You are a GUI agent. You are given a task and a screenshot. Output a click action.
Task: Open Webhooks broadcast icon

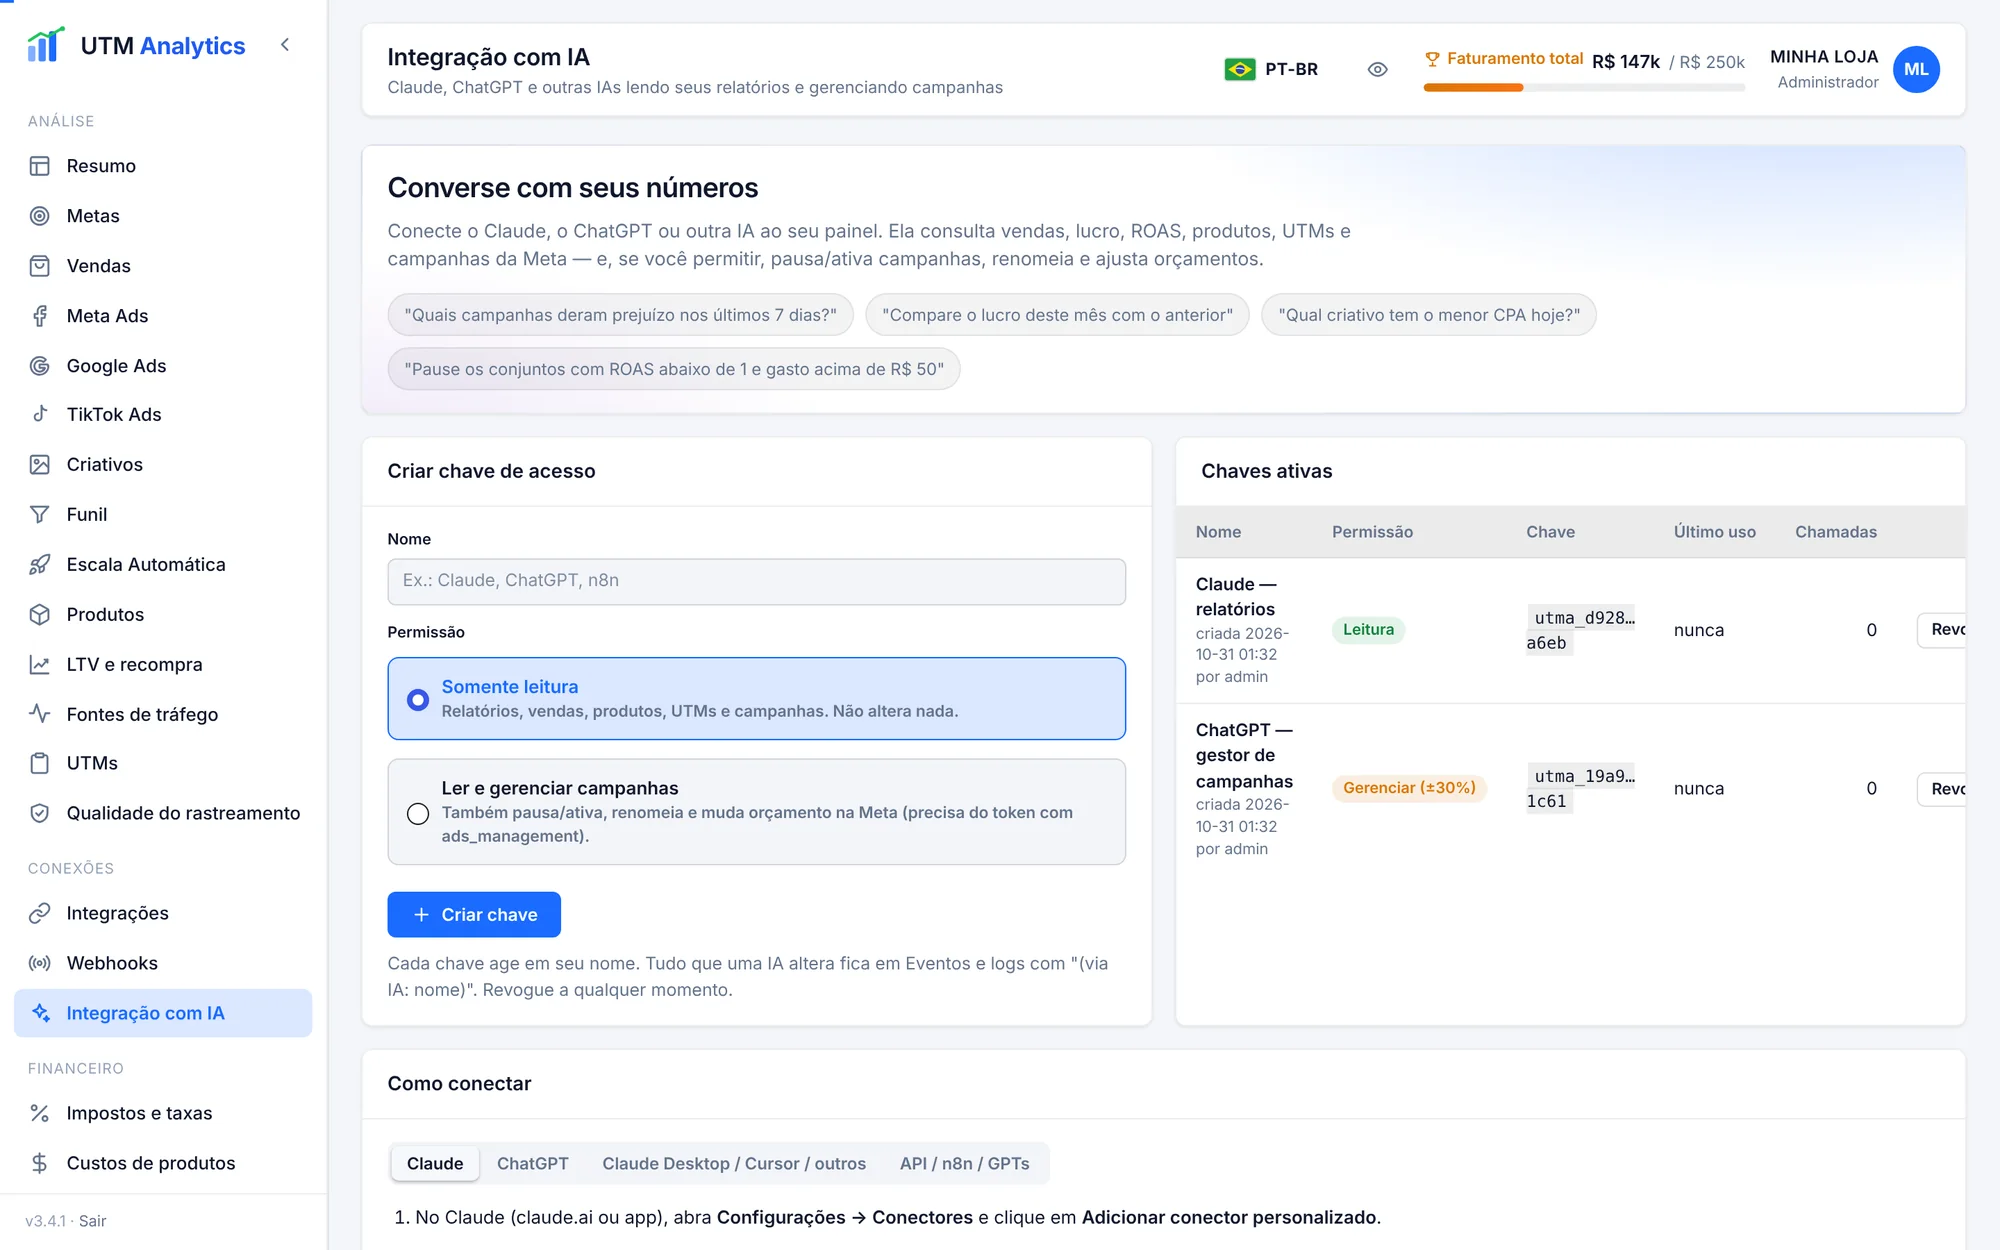pyautogui.click(x=39, y=963)
